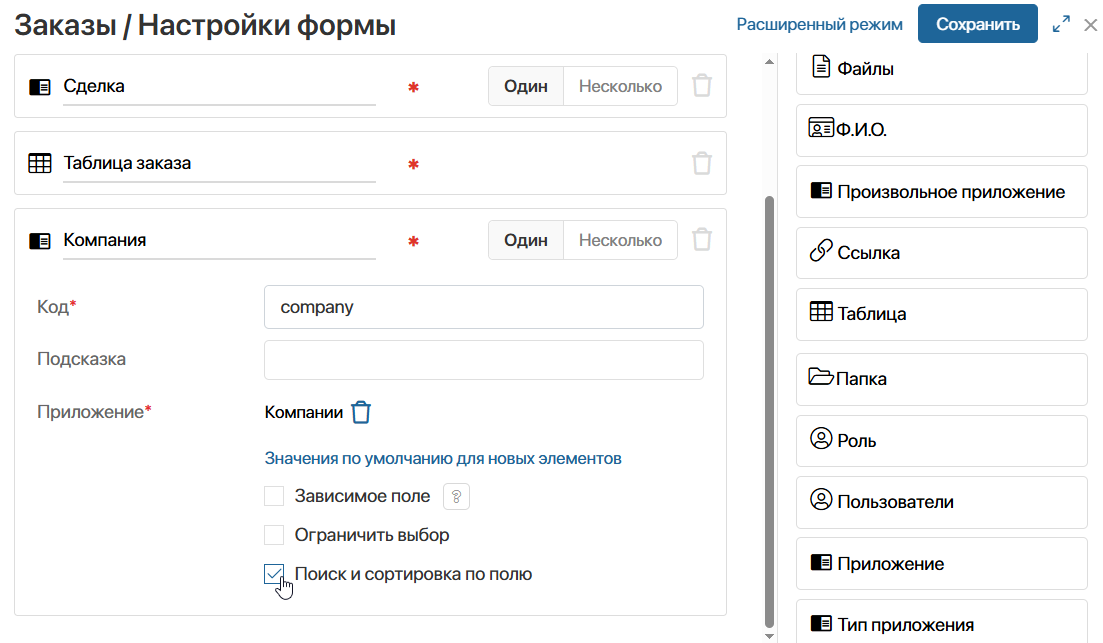Delete the Таблица заказа field with trash icon
Screen dimensions: 1103x643
(702, 163)
